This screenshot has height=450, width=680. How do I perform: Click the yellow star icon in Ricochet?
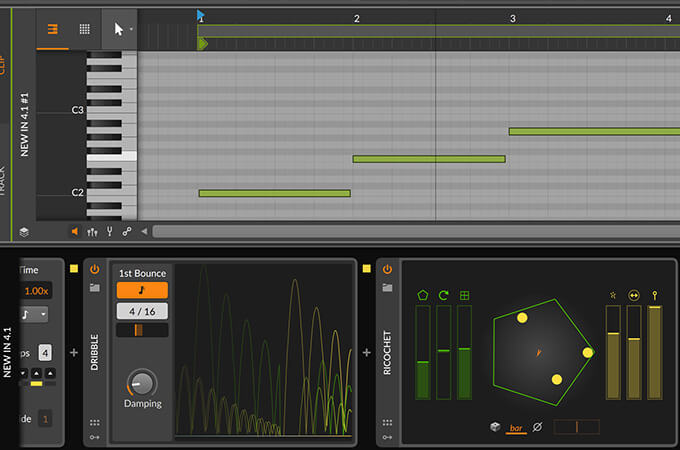coord(613,295)
